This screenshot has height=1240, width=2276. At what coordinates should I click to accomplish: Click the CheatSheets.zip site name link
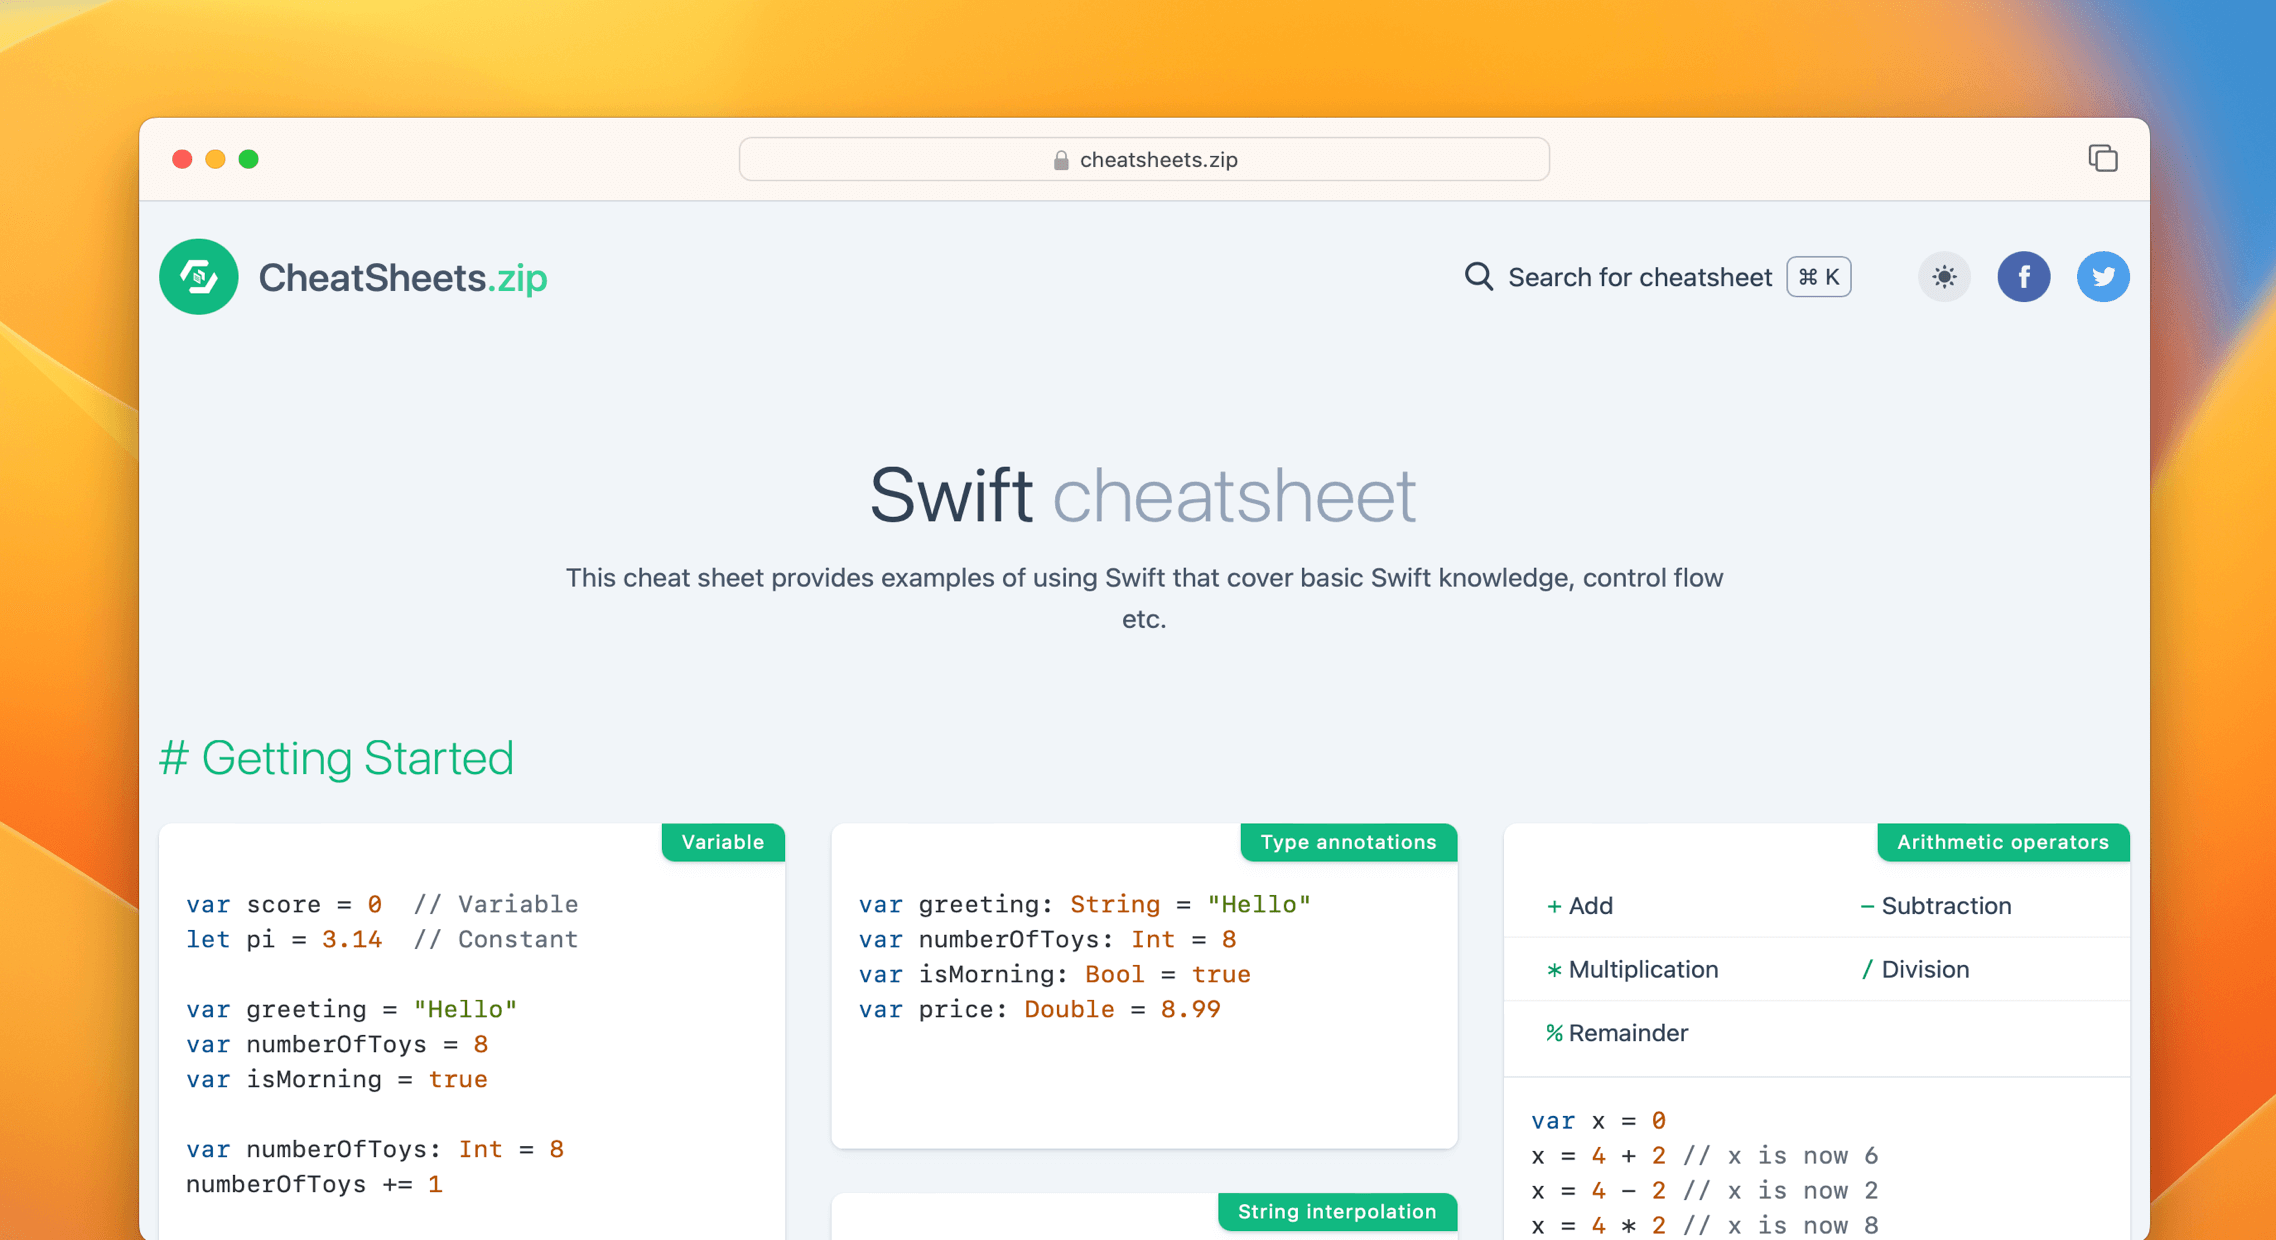[402, 277]
